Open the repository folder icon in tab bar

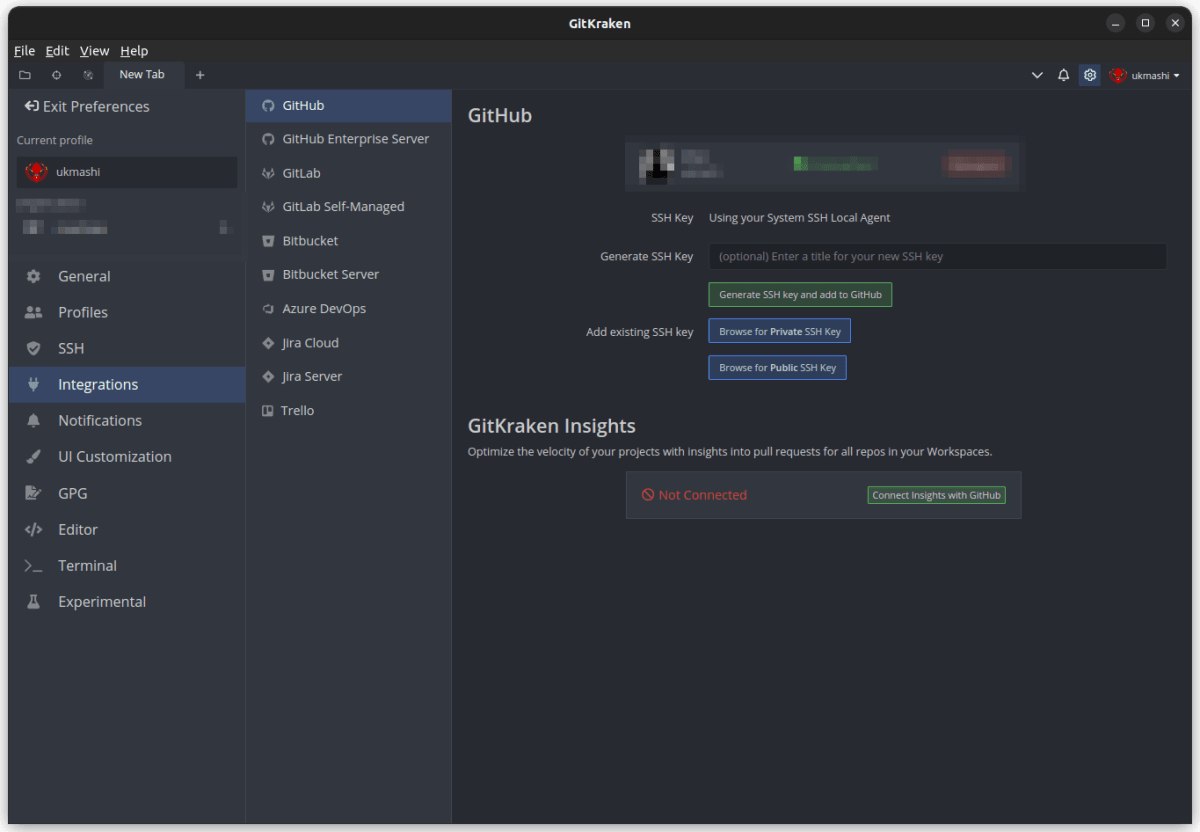pyautogui.click(x=25, y=75)
